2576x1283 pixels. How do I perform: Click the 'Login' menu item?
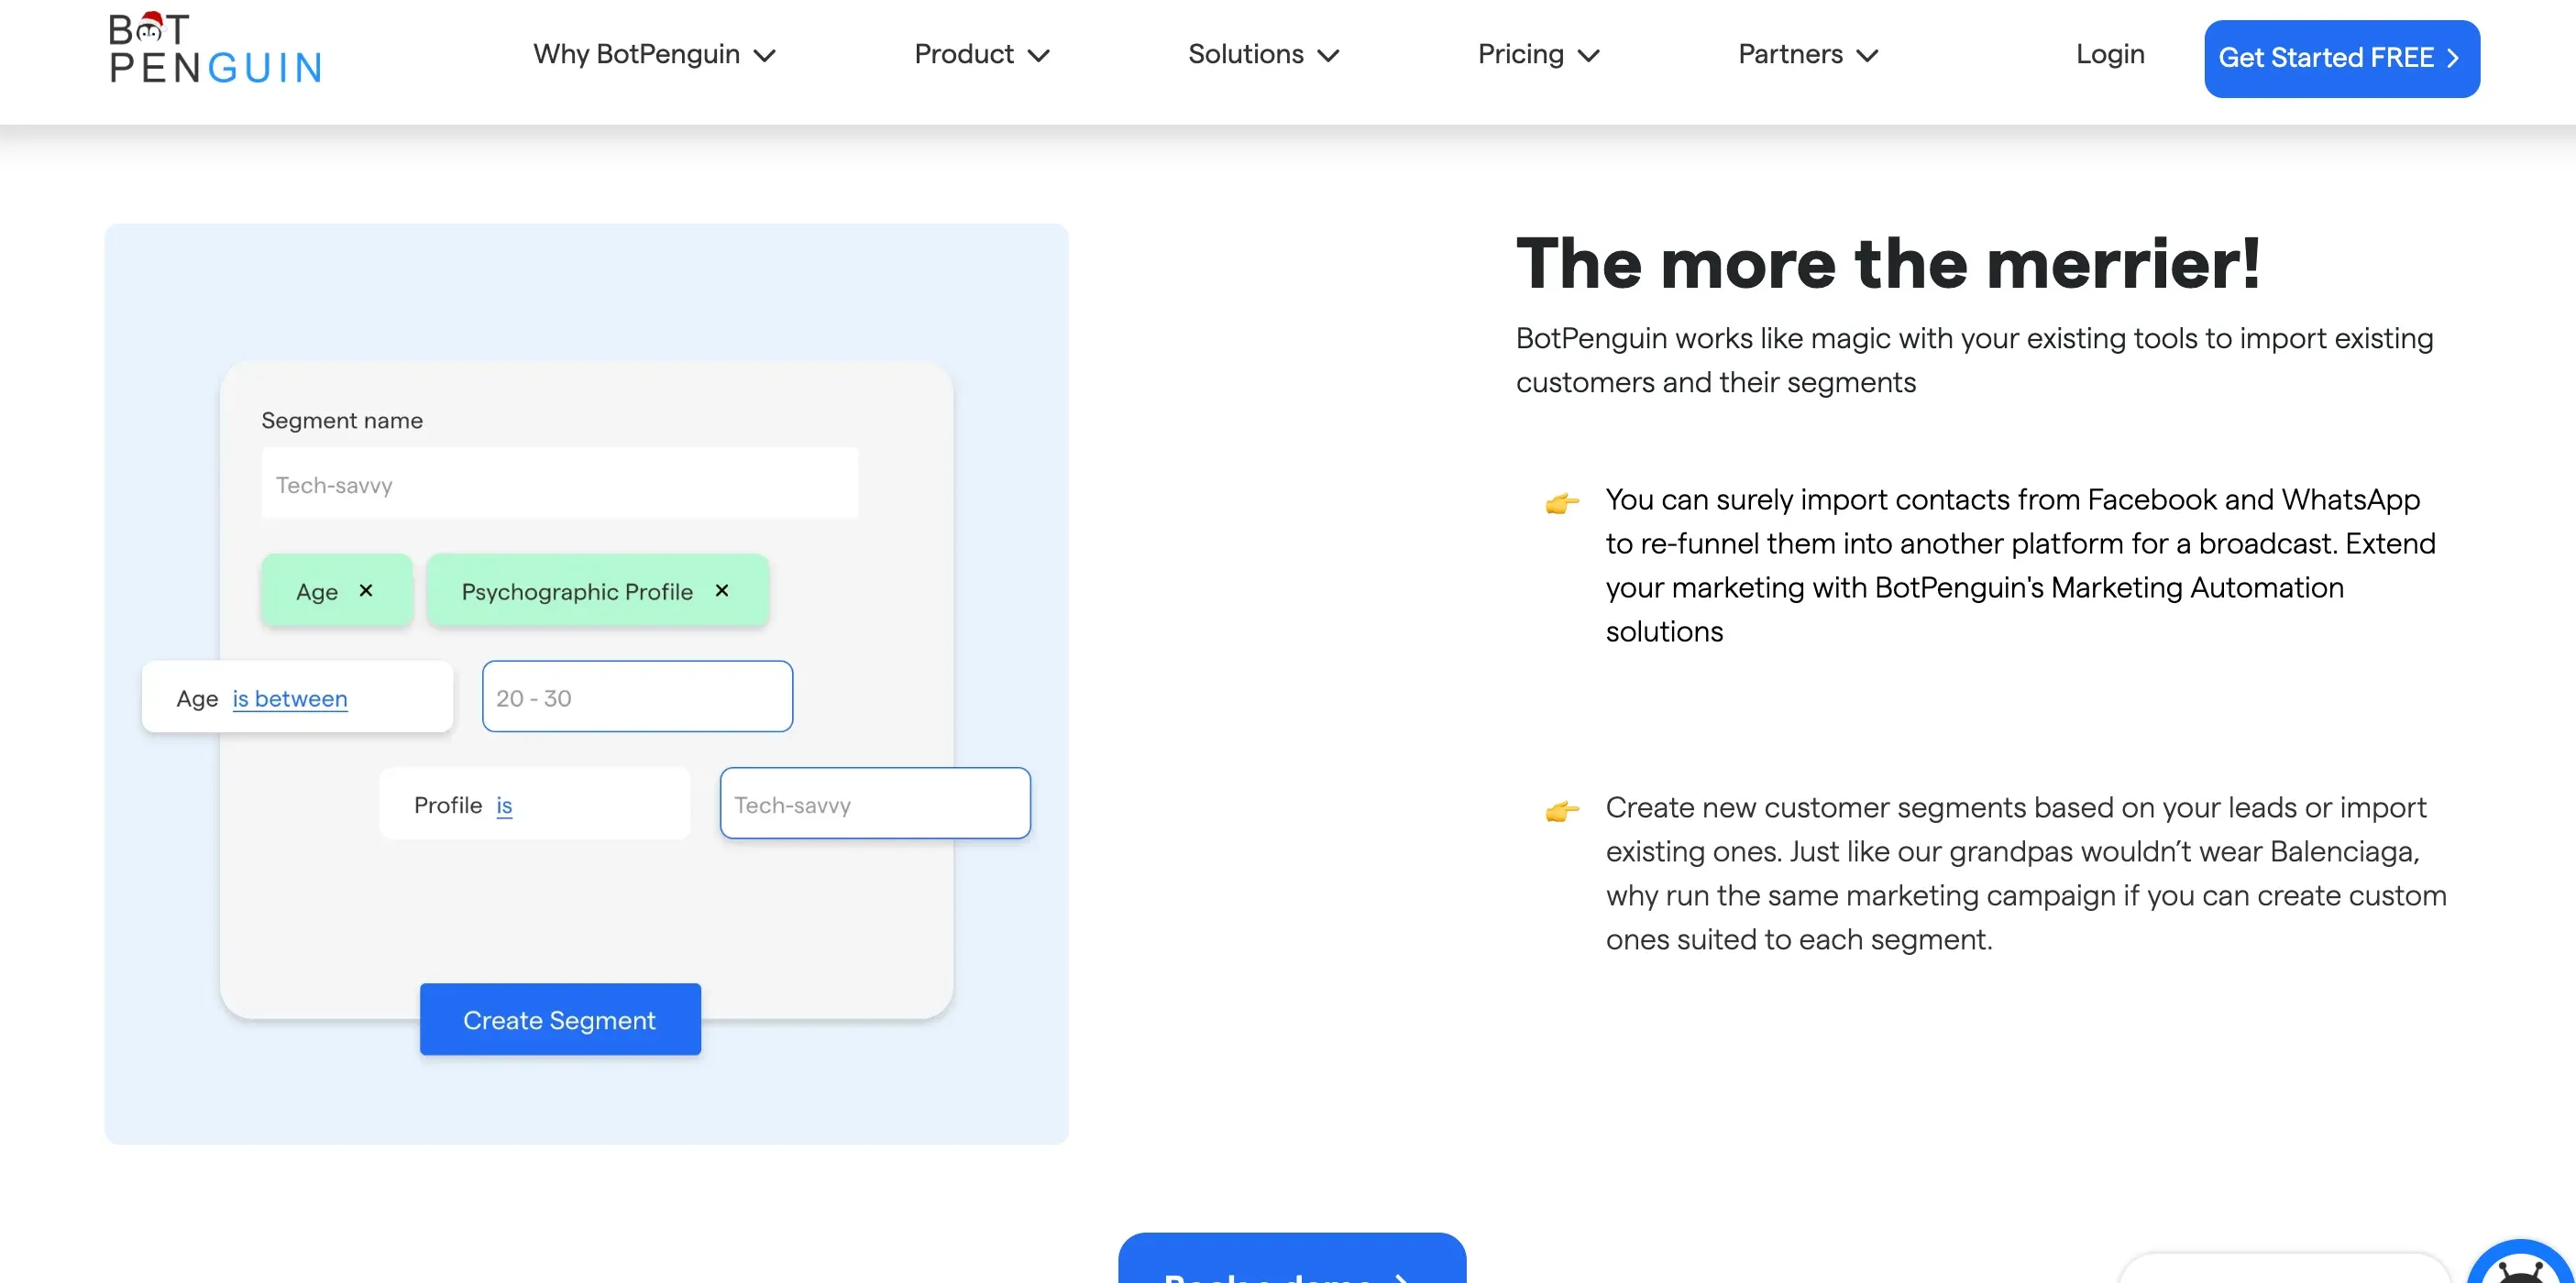(2109, 52)
